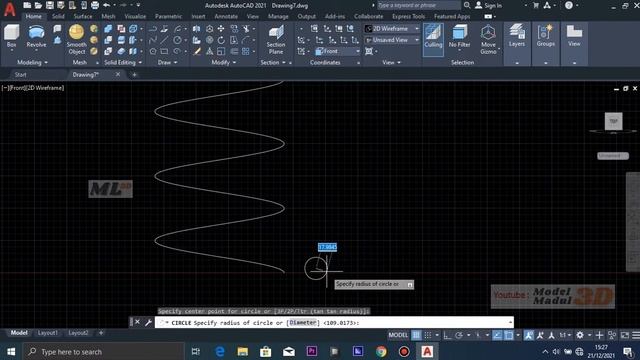This screenshot has height=360, width=640.
Task: Open the Solid ribbon tab
Action: coord(58,16)
